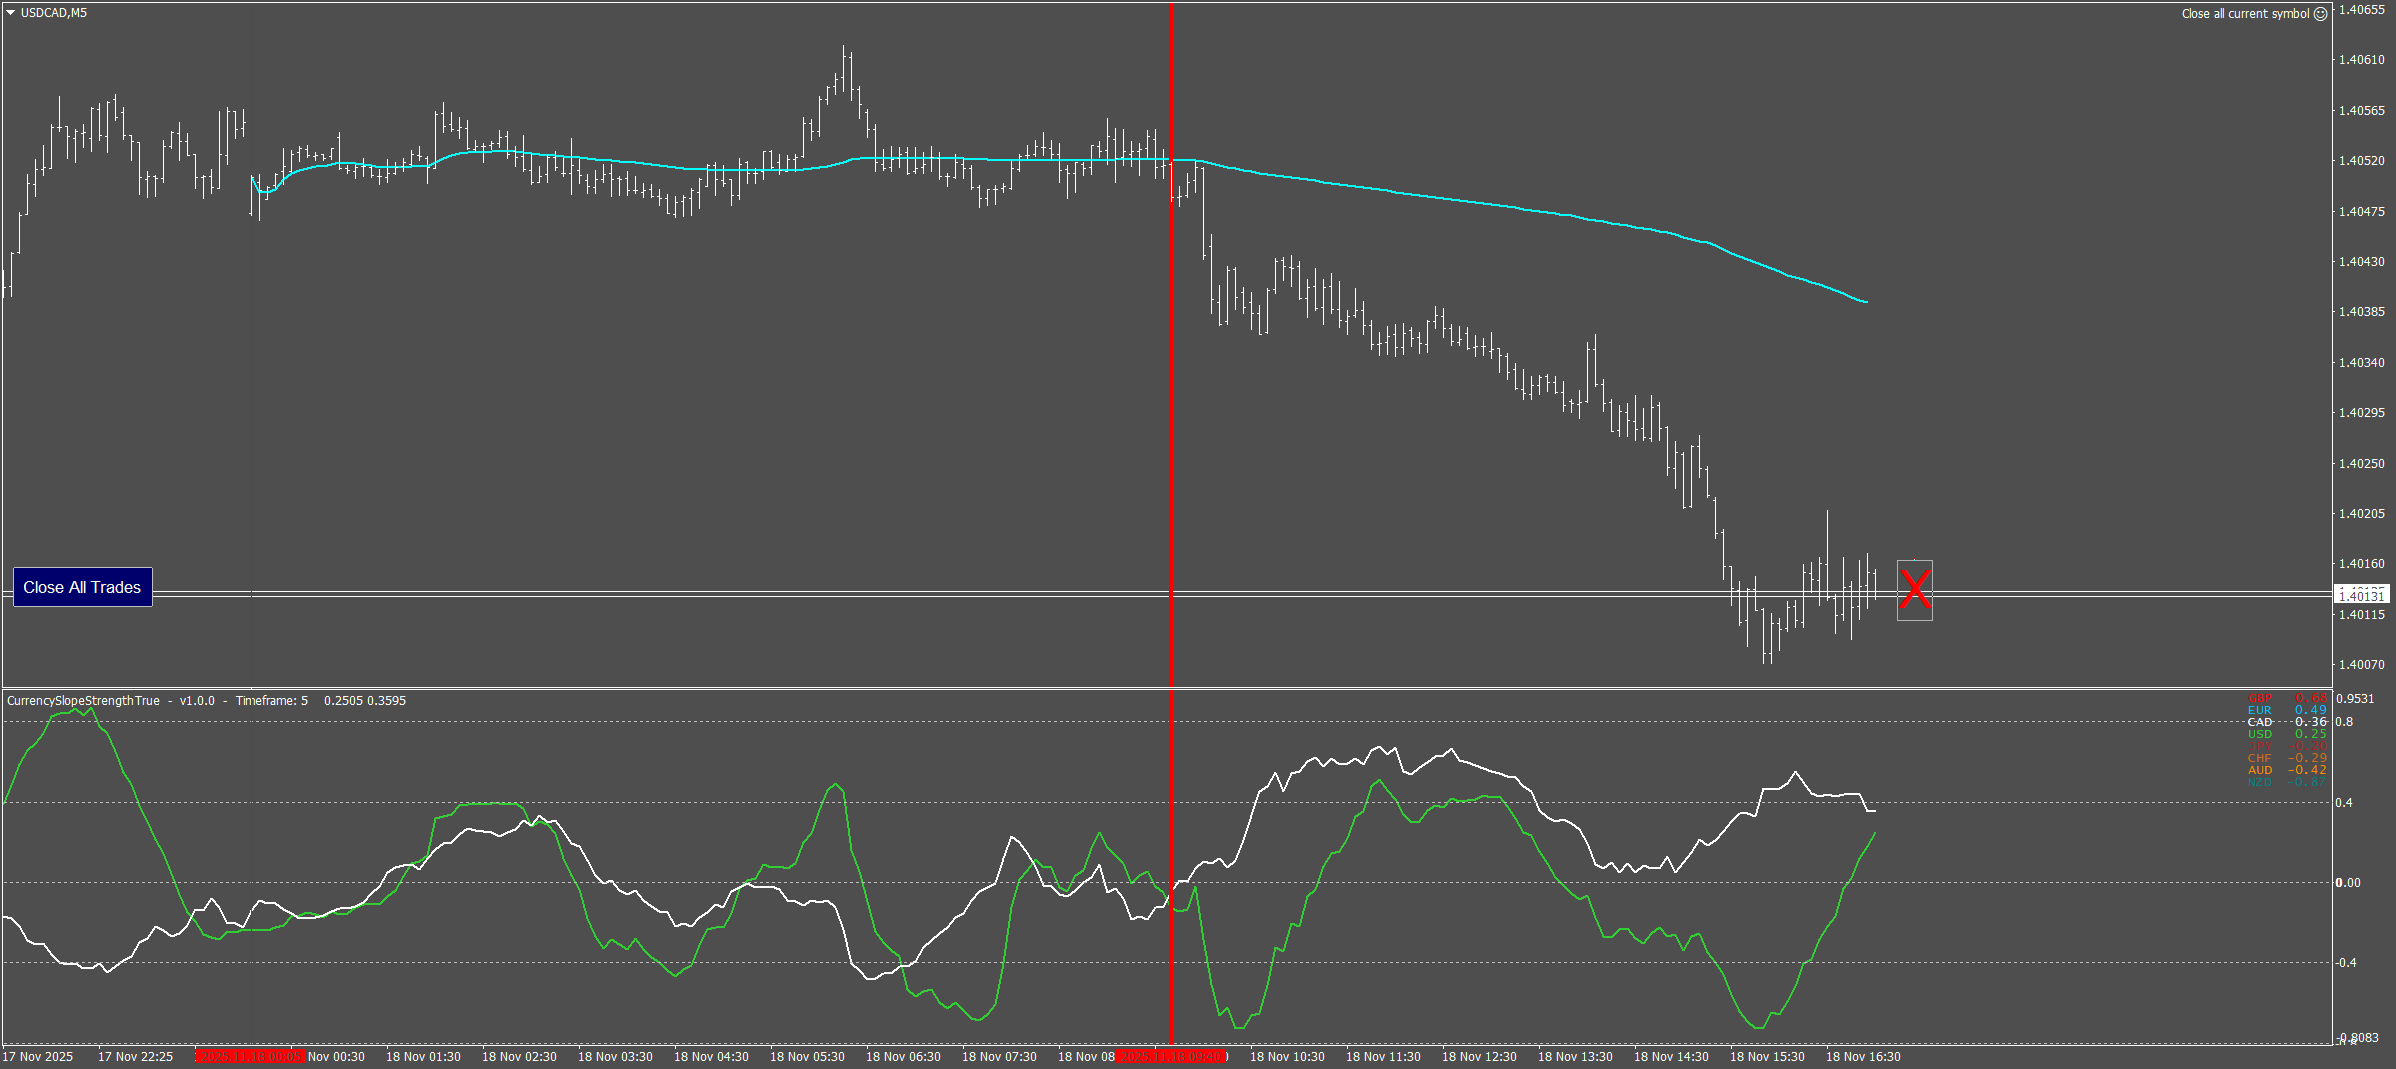Click the 18 Nov 10:30 time label
Screen dimensions: 2396x1069
[x=1287, y=1057]
